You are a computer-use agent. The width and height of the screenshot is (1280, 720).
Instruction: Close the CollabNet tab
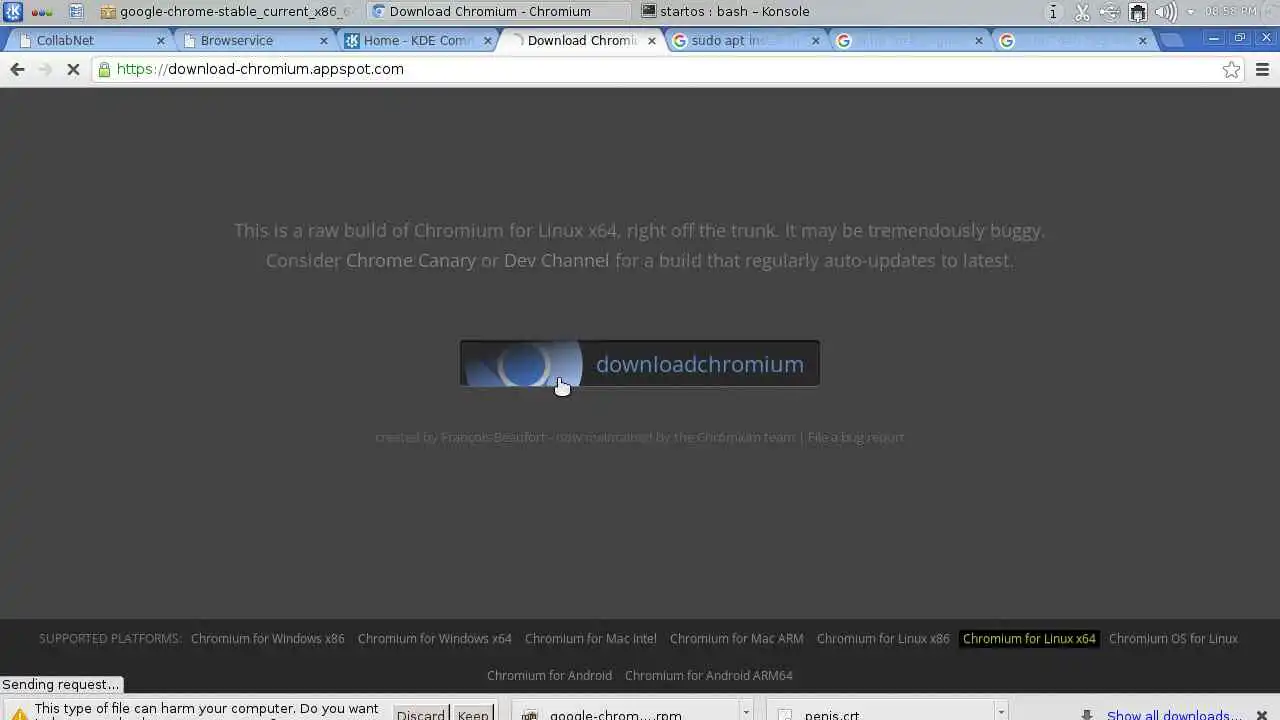pyautogui.click(x=160, y=41)
